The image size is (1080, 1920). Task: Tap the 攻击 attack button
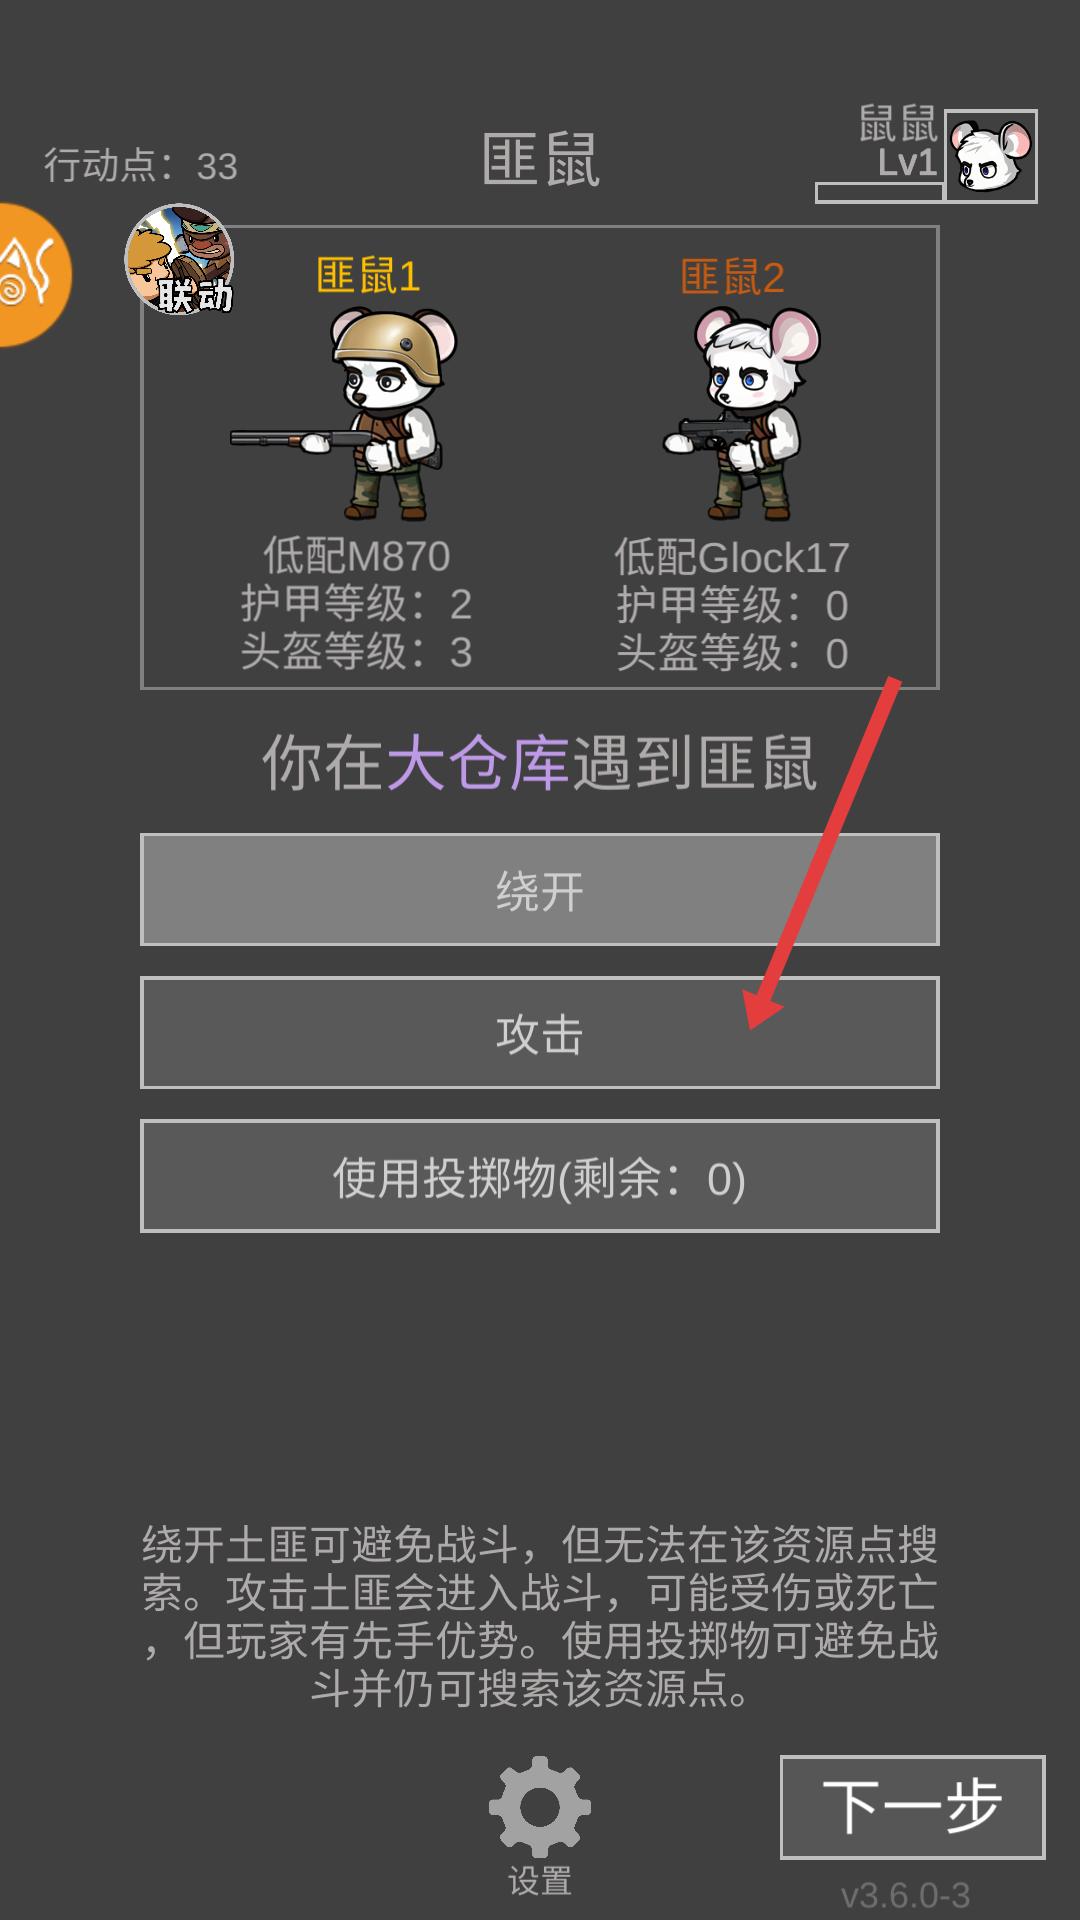pyautogui.click(x=540, y=1032)
